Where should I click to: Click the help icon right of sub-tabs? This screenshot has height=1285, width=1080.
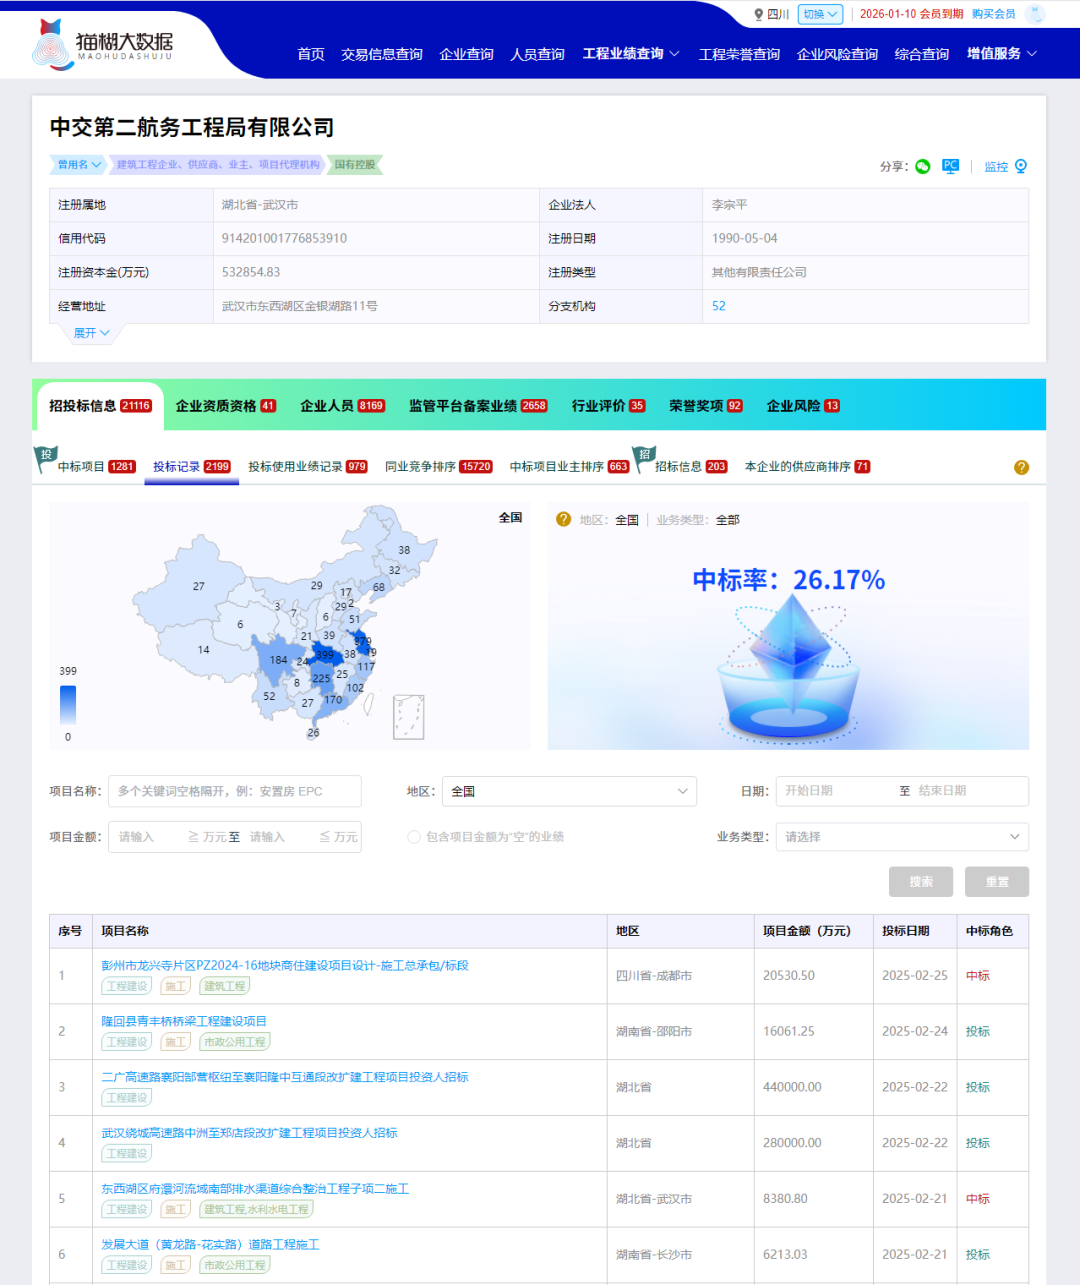click(x=1021, y=467)
